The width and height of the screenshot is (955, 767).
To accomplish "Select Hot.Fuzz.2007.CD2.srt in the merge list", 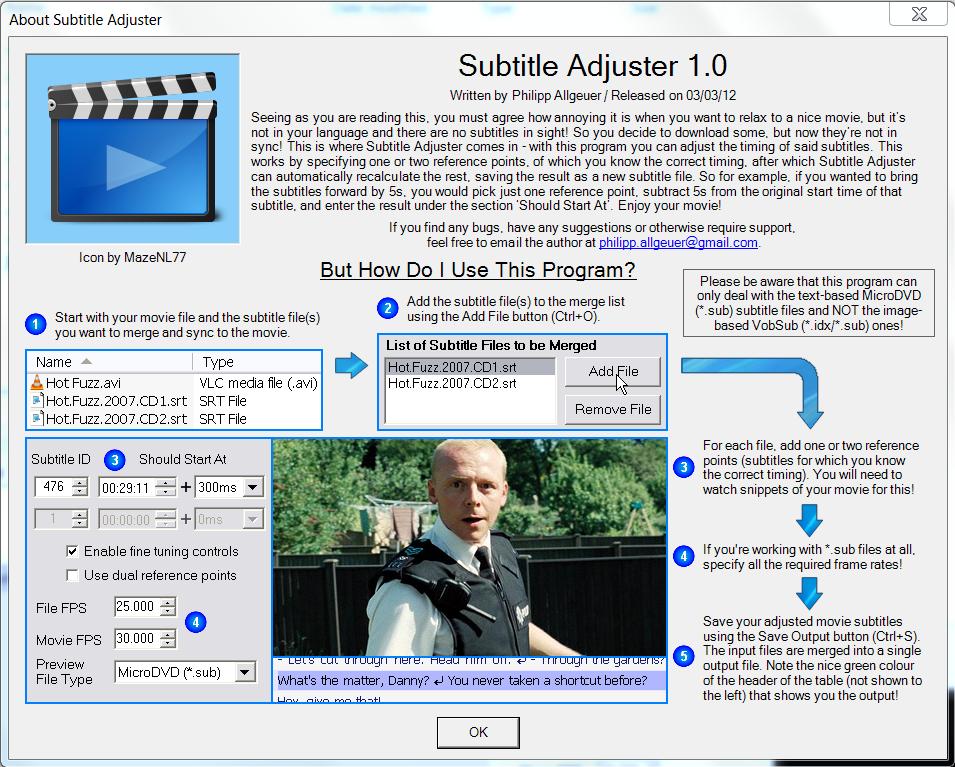I will tap(470, 383).
